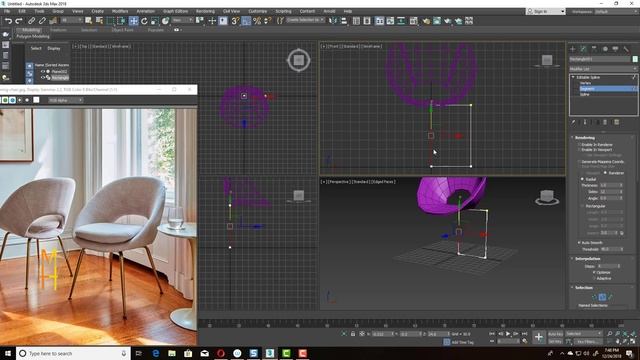Open the Hierarchy panel tab

[594, 49]
